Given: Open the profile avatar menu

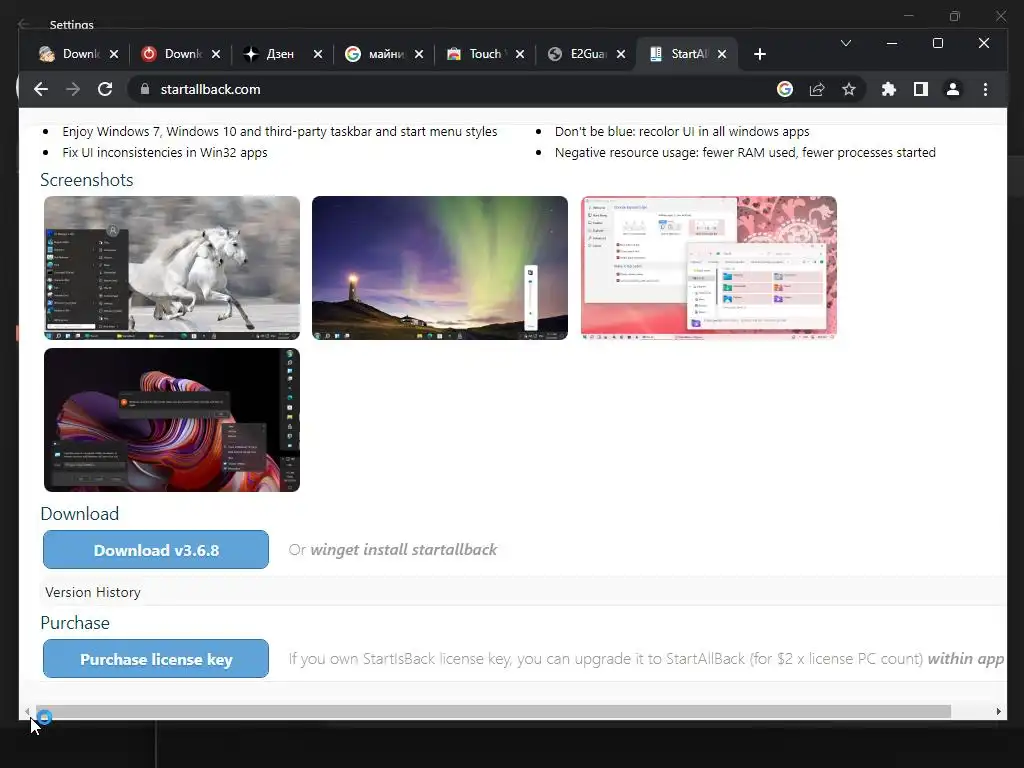Looking at the screenshot, I should [953, 89].
